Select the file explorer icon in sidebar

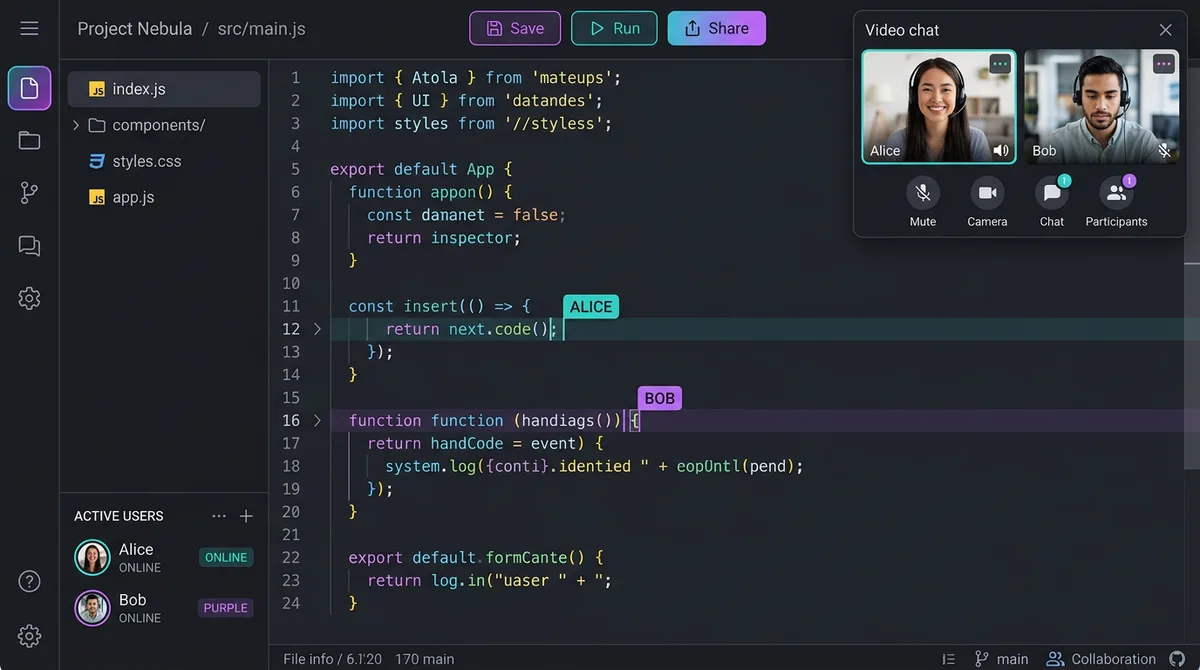click(29, 88)
